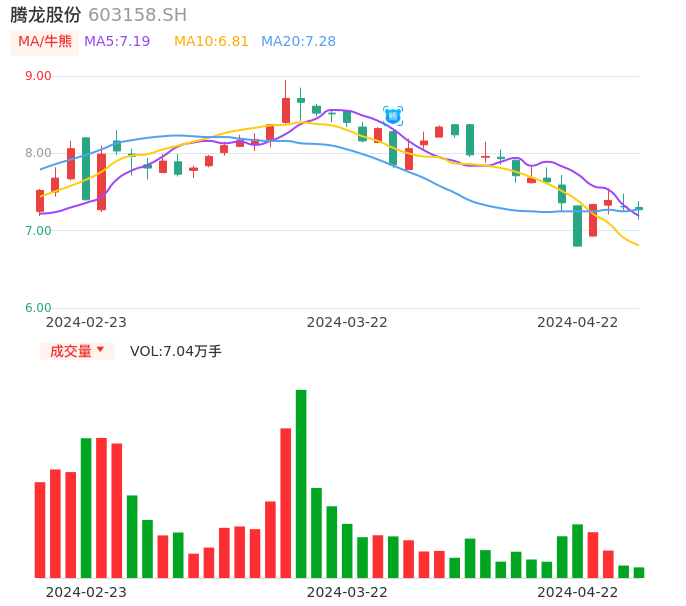The height and width of the screenshot is (606, 686).
Task: Click the 6.00 price axis label
Action: coord(38,308)
